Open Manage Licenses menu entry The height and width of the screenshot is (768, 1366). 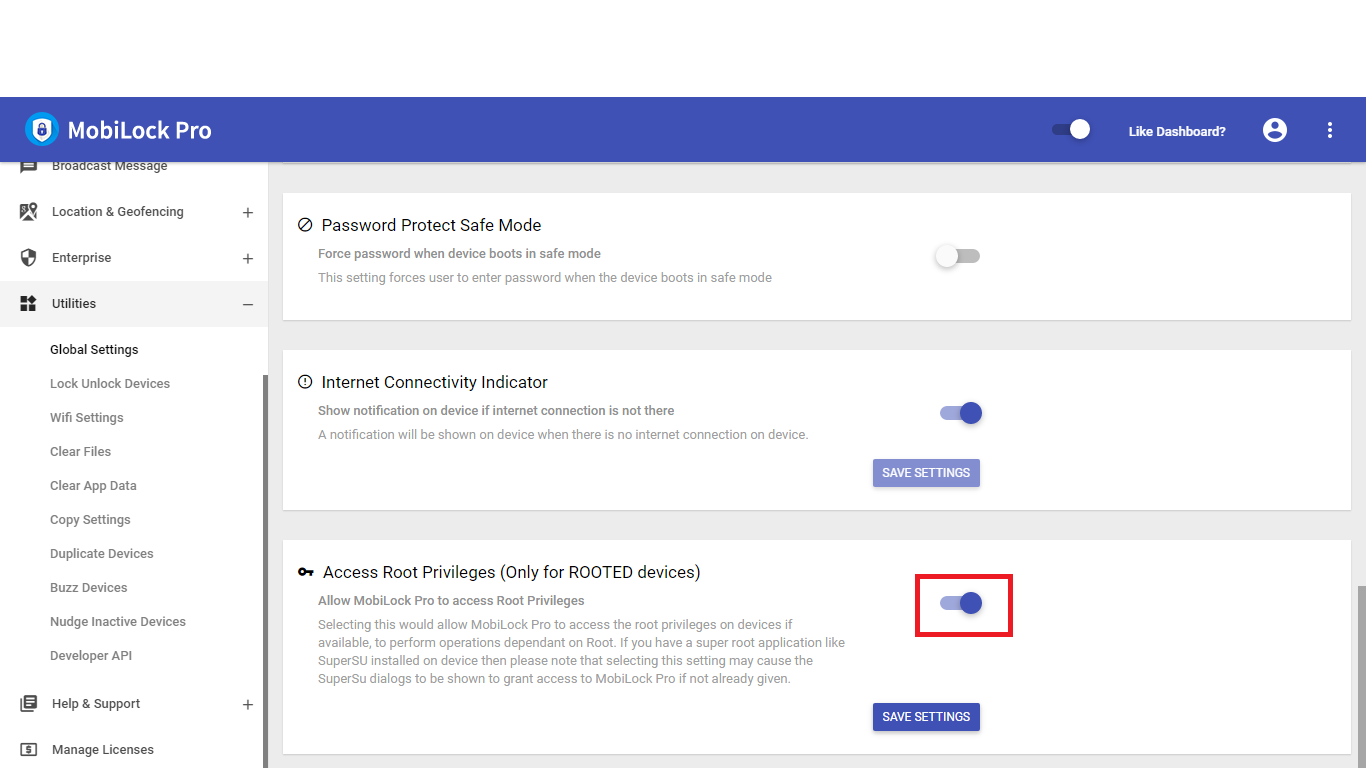[103, 749]
